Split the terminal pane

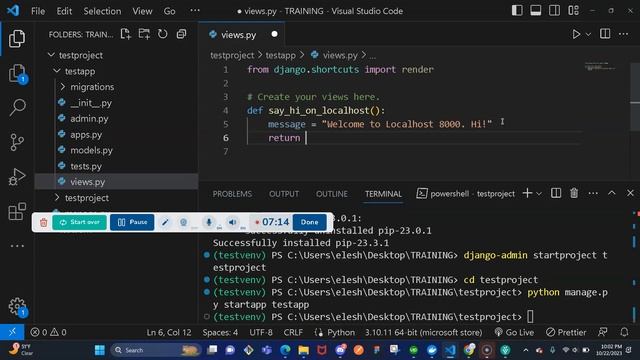point(556,193)
